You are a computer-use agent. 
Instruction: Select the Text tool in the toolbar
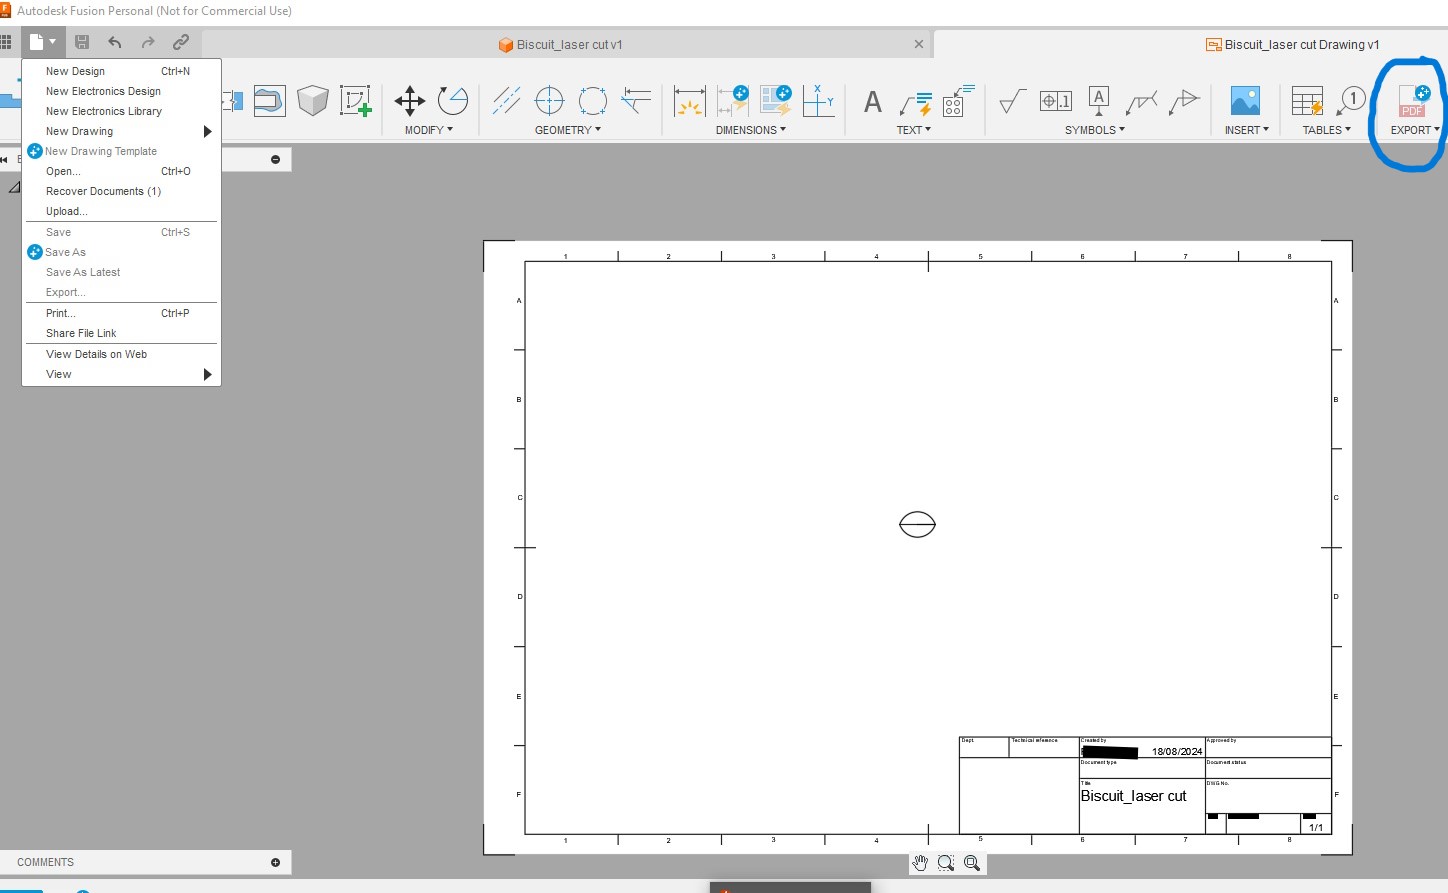(x=871, y=100)
